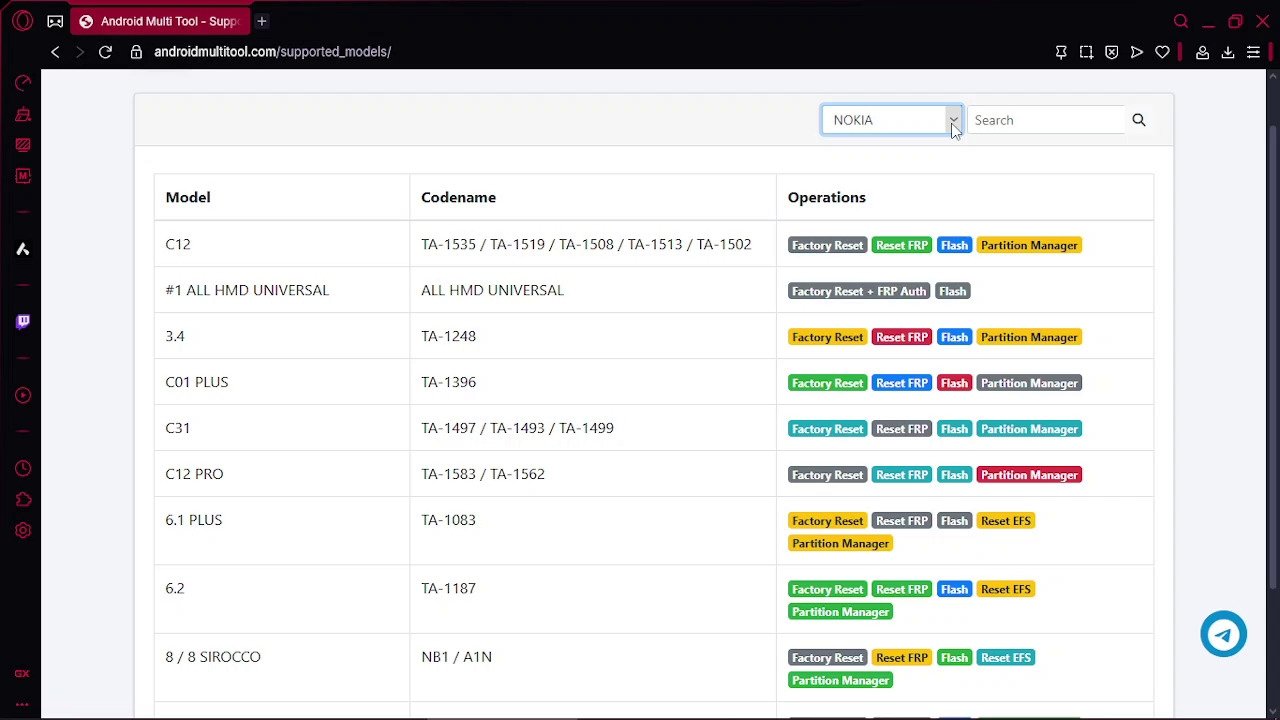The image size is (1280, 720).
Task: Click the page search magnifier button
Action: click(1139, 120)
